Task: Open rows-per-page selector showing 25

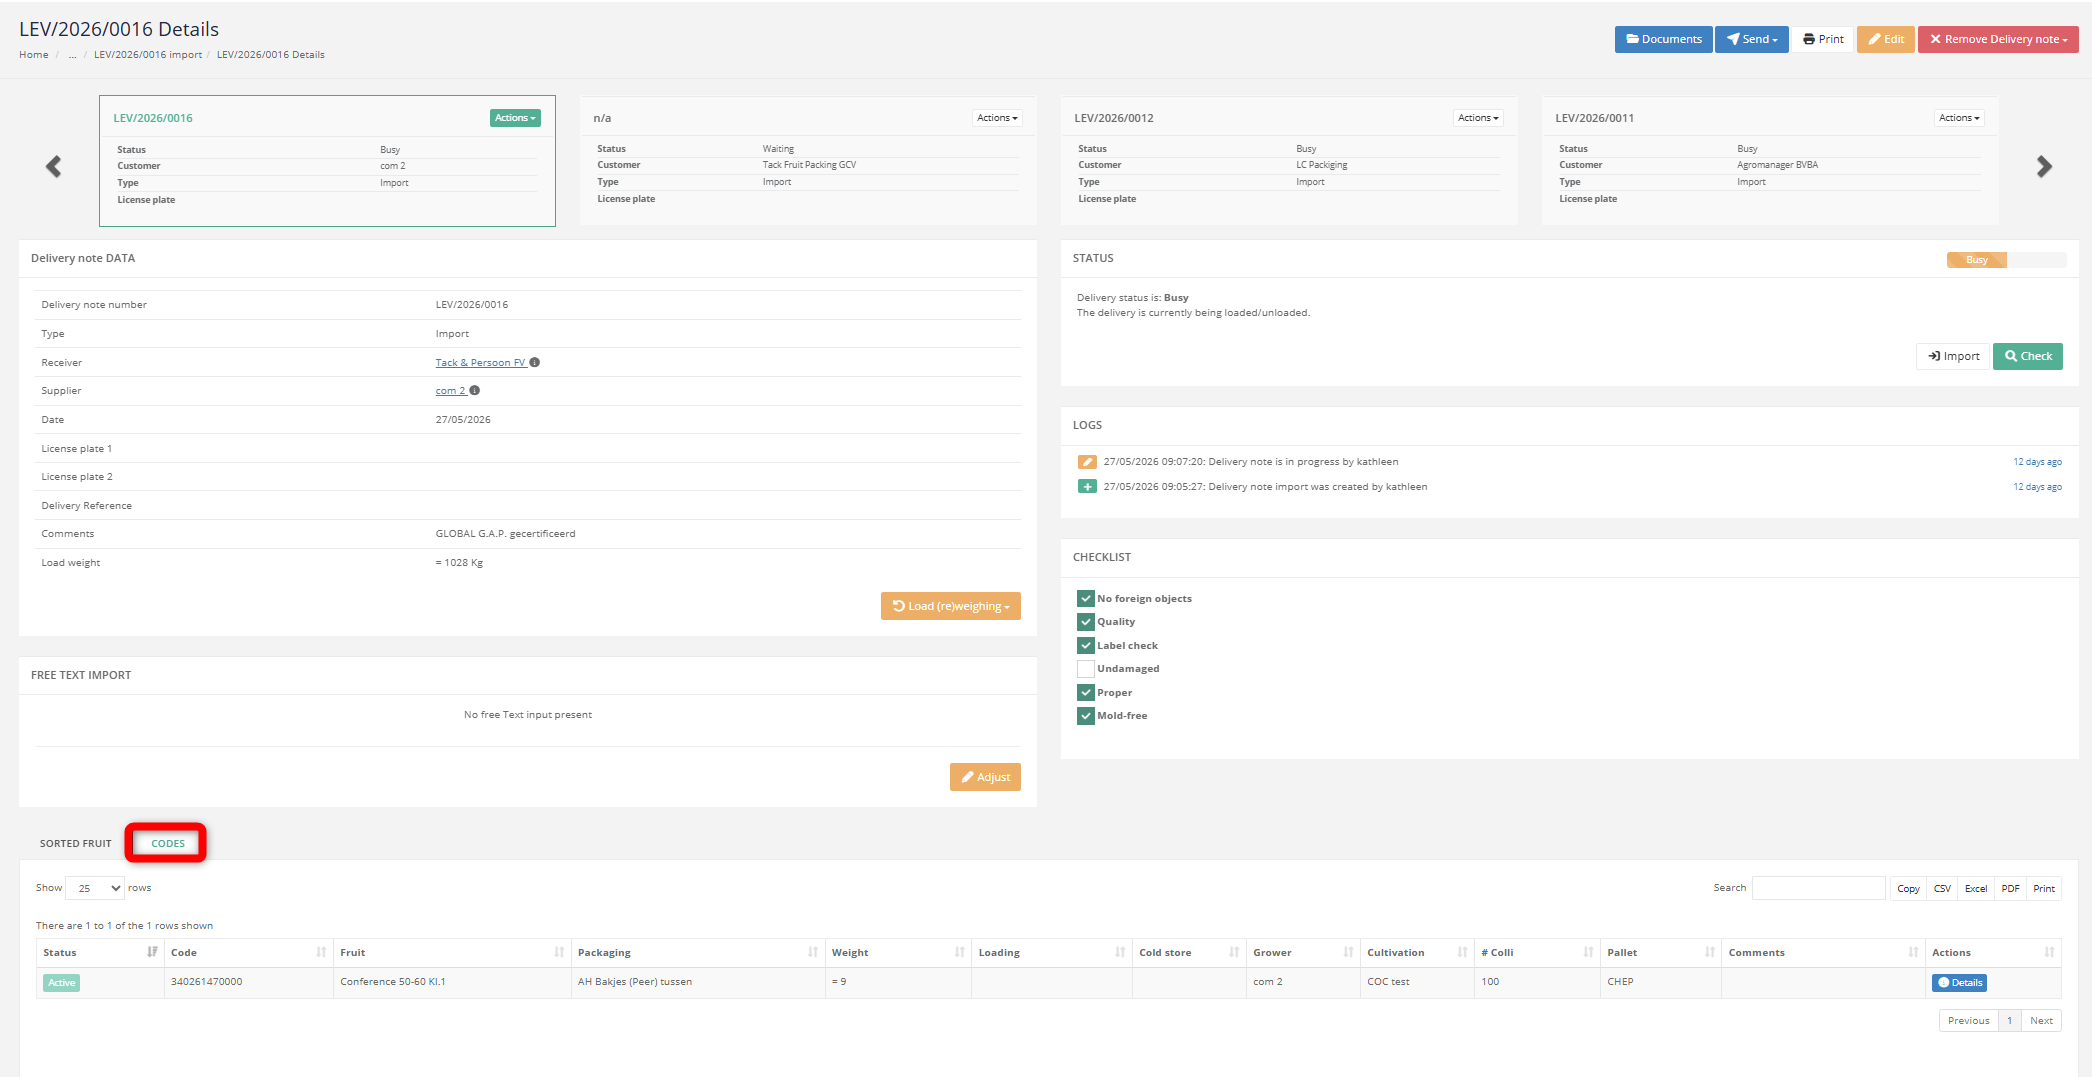Action: pyautogui.click(x=95, y=888)
